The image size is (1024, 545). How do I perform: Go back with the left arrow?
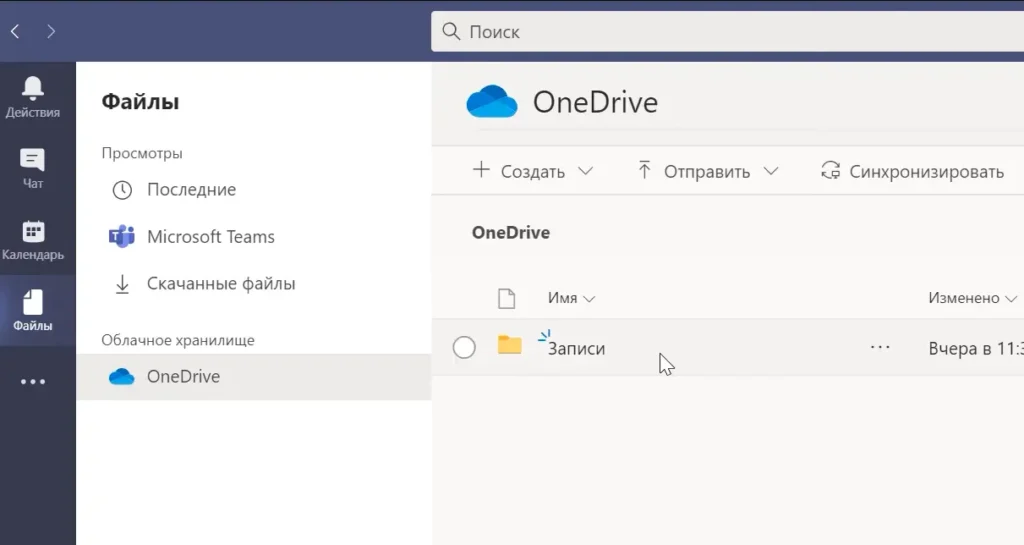(15, 31)
